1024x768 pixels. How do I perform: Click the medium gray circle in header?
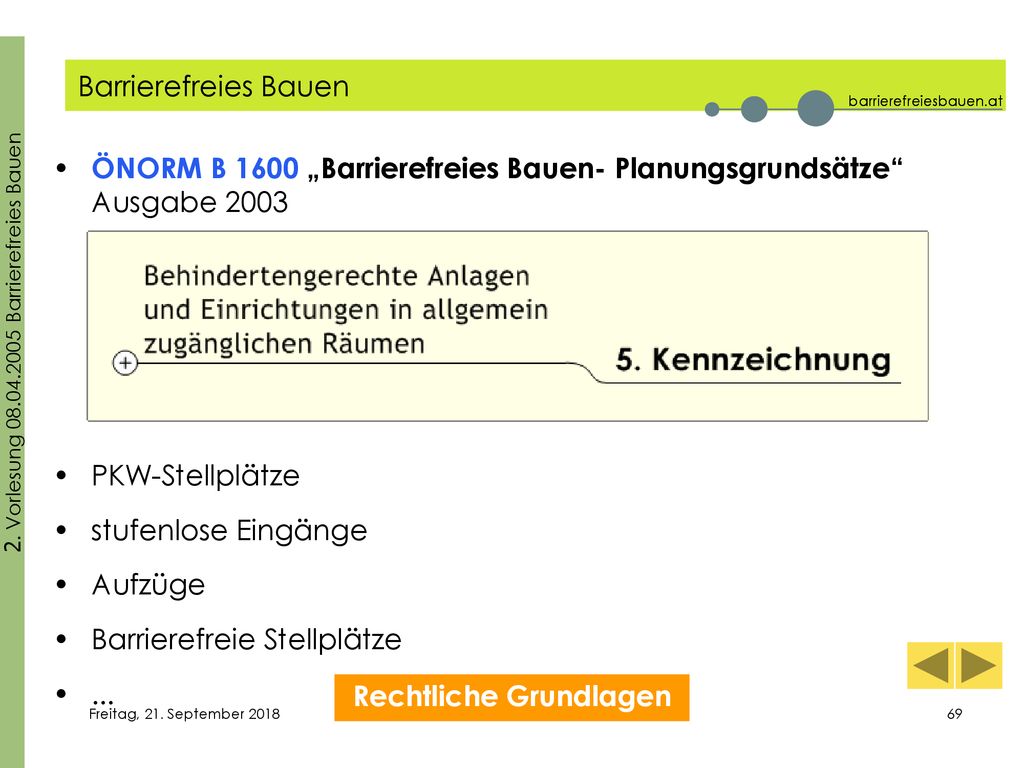pos(754,109)
